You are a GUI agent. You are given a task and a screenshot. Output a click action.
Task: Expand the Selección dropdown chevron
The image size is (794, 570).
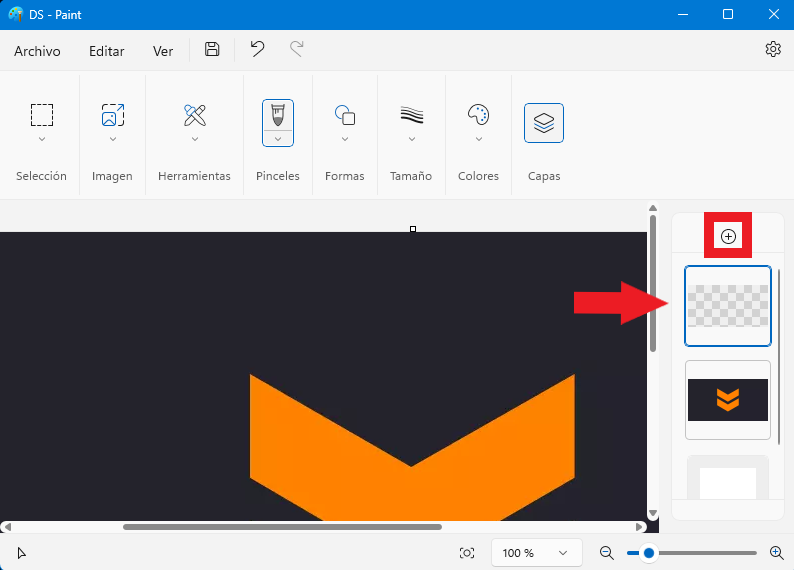tap(42, 139)
